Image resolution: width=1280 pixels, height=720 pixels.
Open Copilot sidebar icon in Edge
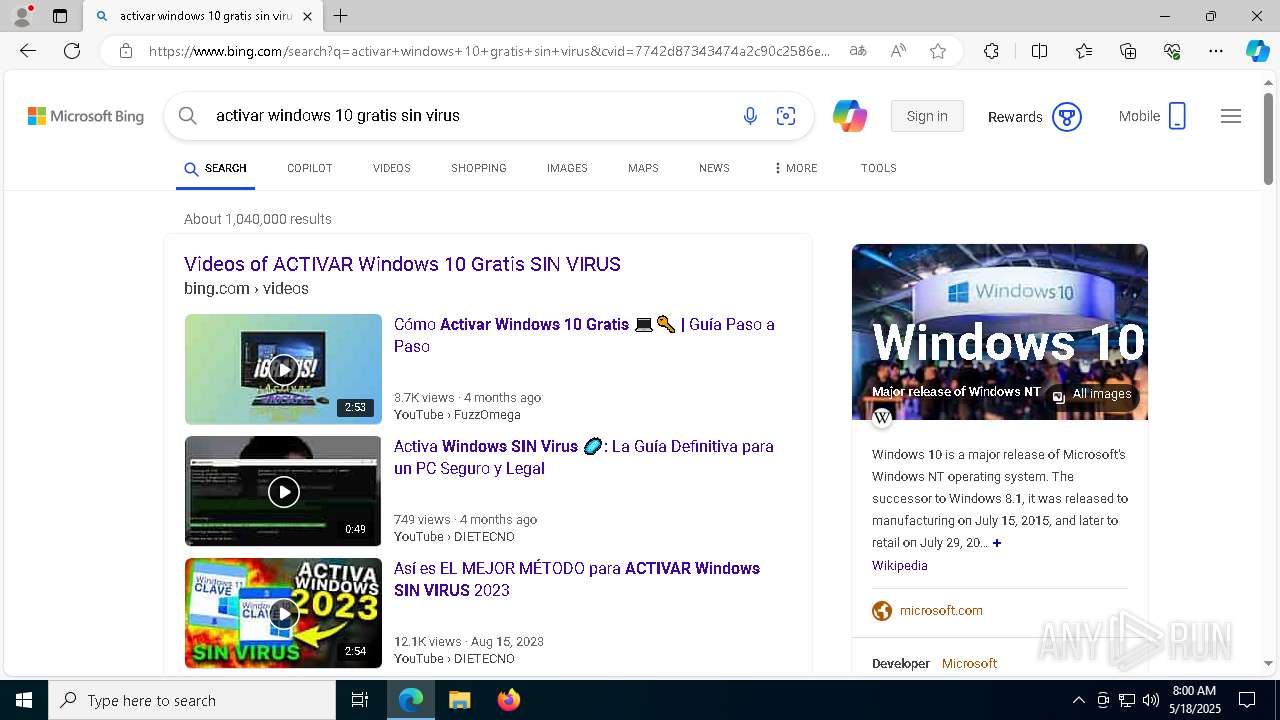[x=1257, y=51]
